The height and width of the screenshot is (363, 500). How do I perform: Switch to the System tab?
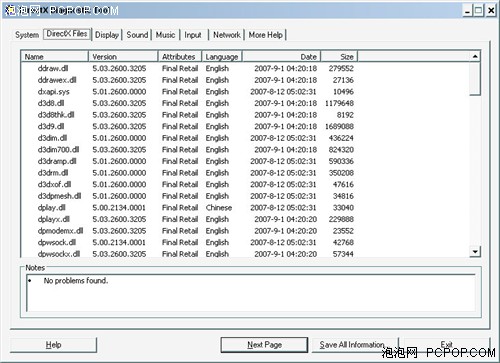pos(27,35)
